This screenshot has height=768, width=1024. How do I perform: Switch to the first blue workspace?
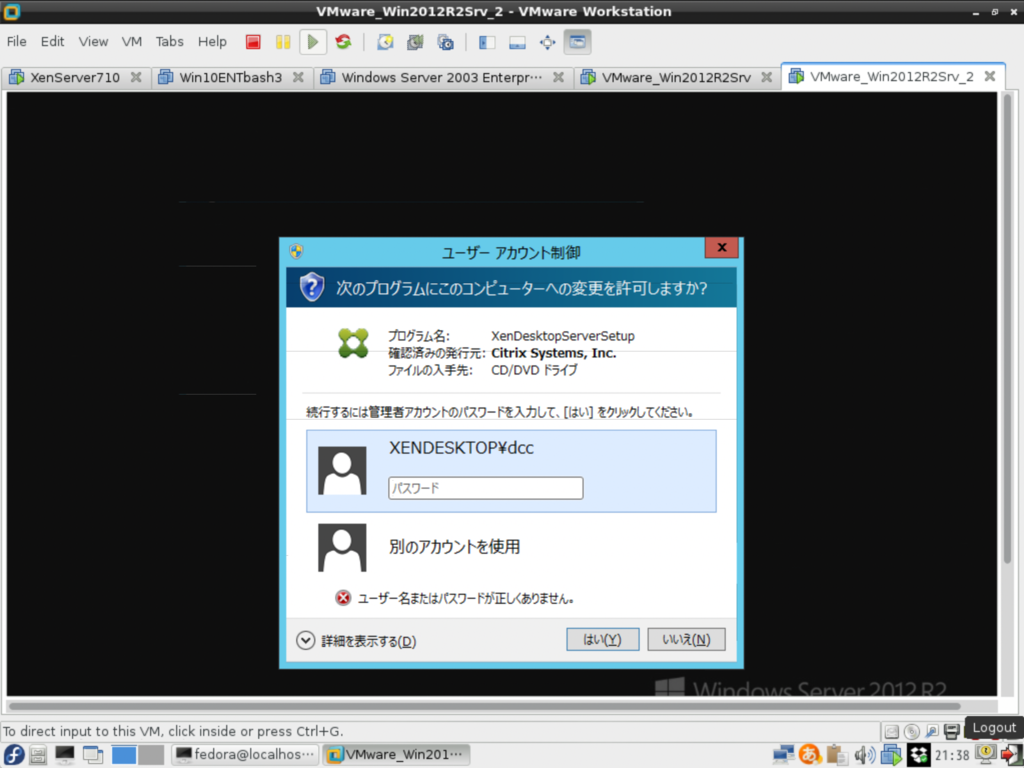pos(124,755)
